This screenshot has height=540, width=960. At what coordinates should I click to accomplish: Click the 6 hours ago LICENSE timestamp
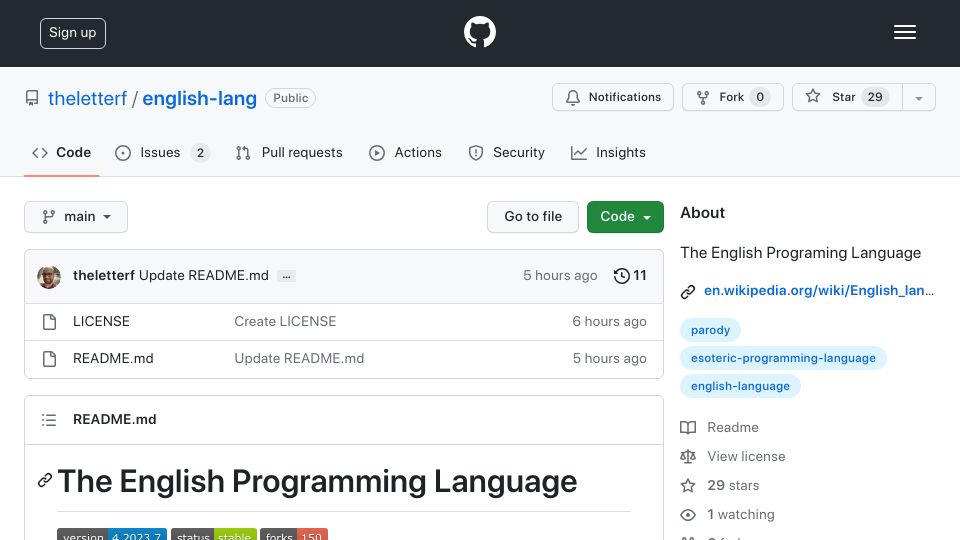click(609, 321)
